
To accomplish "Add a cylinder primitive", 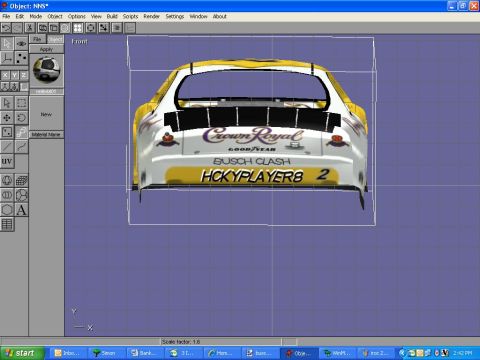I will pyautogui.click(x=7, y=195).
